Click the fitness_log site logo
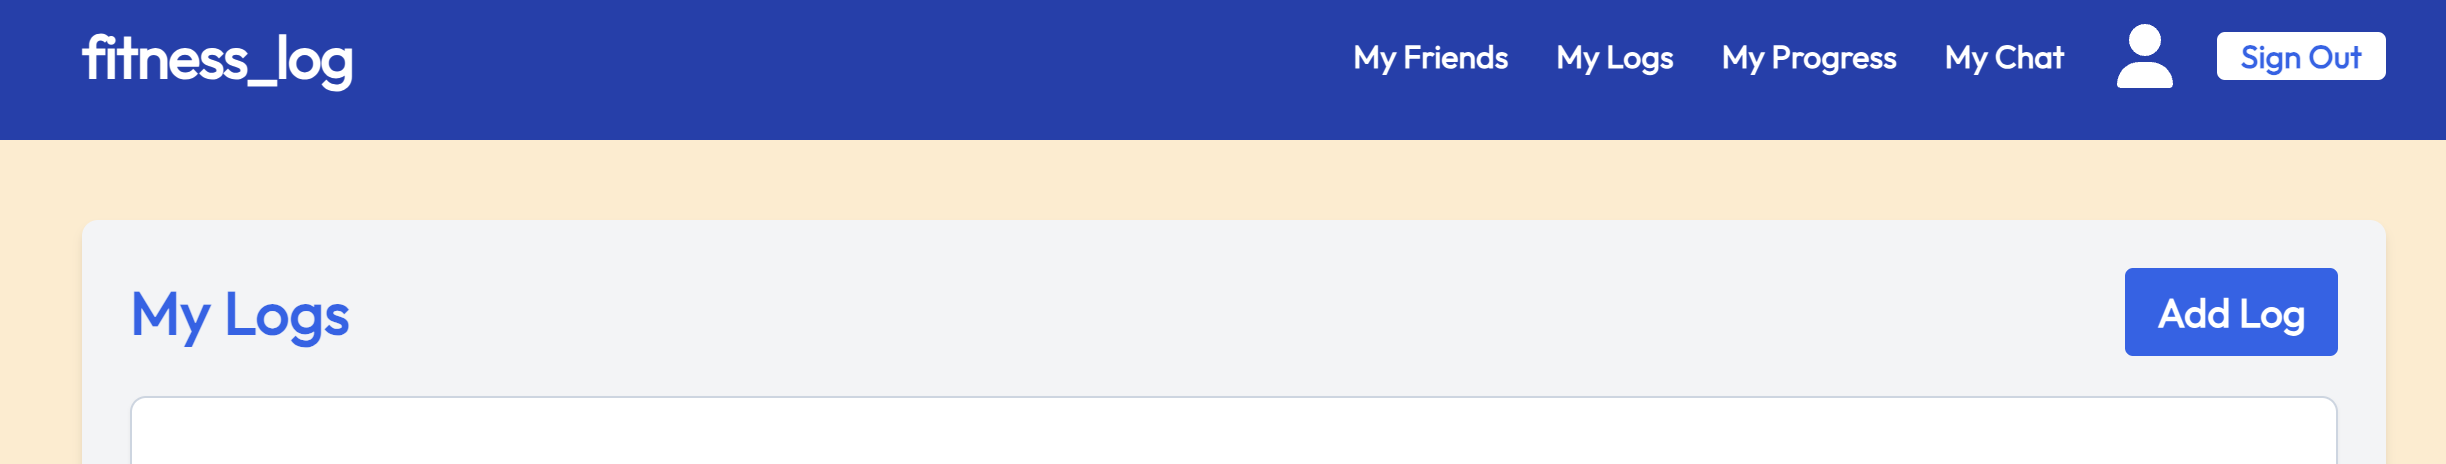 click(x=217, y=60)
